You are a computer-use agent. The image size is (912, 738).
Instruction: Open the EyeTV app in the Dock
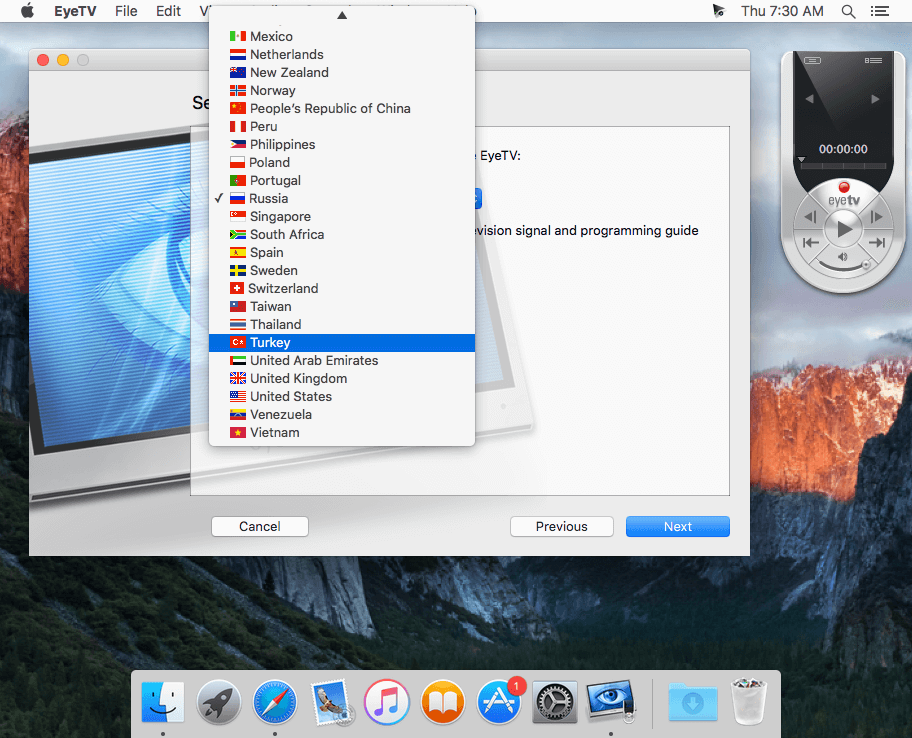pyautogui.click(x=610, y=702)
